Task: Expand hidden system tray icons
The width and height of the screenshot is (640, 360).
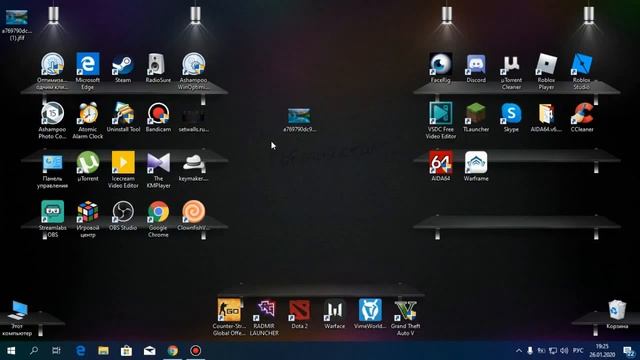Action: (519, 351)
